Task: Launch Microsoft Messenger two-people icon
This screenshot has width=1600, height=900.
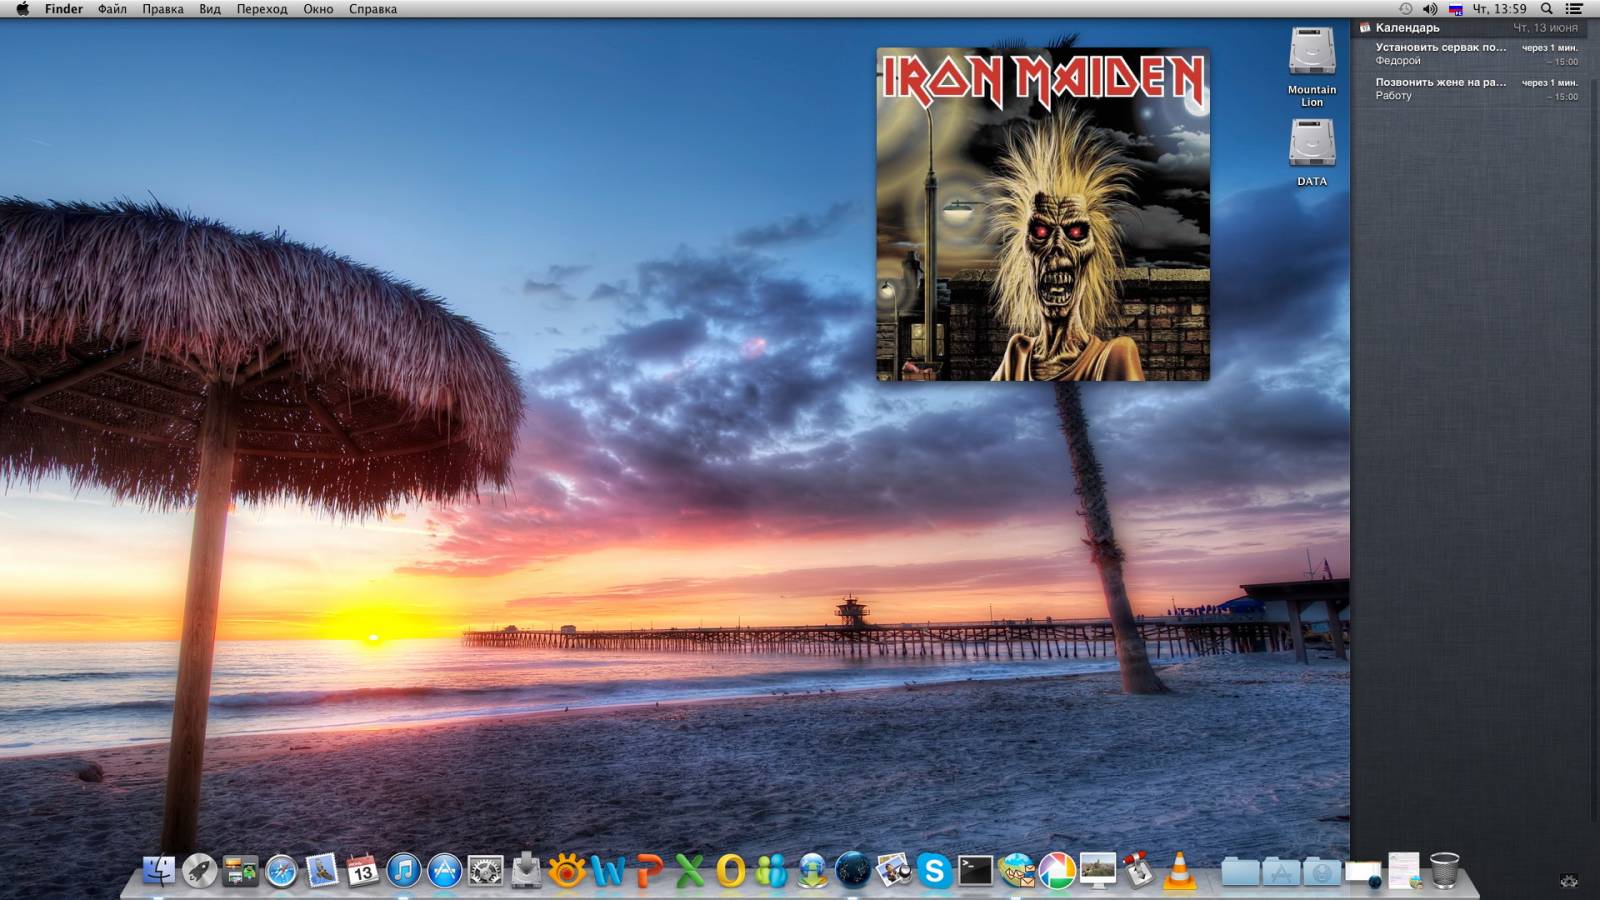Action: coord(771,871)
